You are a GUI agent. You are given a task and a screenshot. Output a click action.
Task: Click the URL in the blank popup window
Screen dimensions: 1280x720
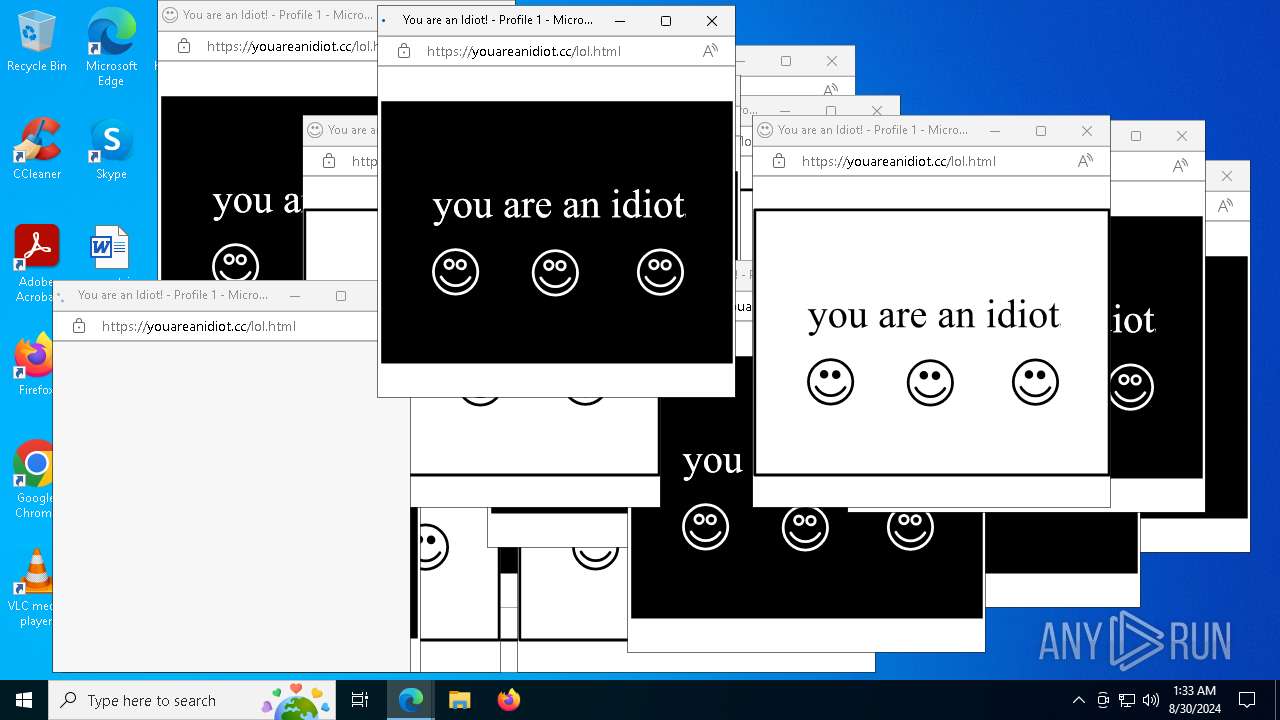pyautogui.click(x=198, y=326)
